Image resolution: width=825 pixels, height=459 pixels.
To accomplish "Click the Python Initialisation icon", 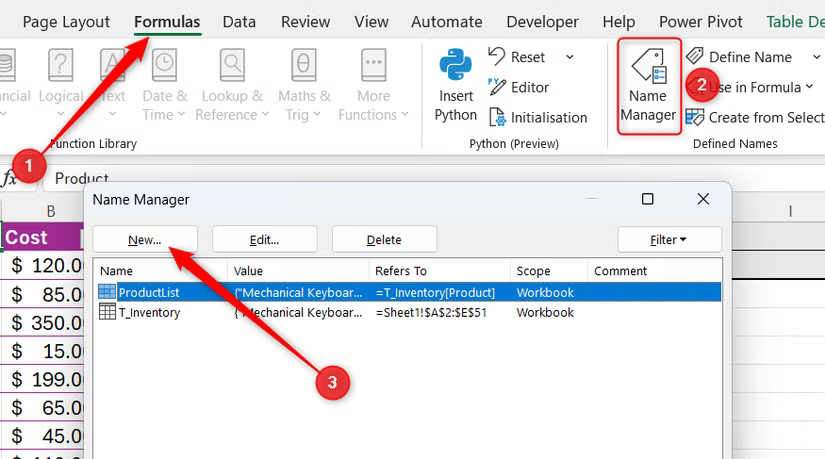I will (497, 117).
